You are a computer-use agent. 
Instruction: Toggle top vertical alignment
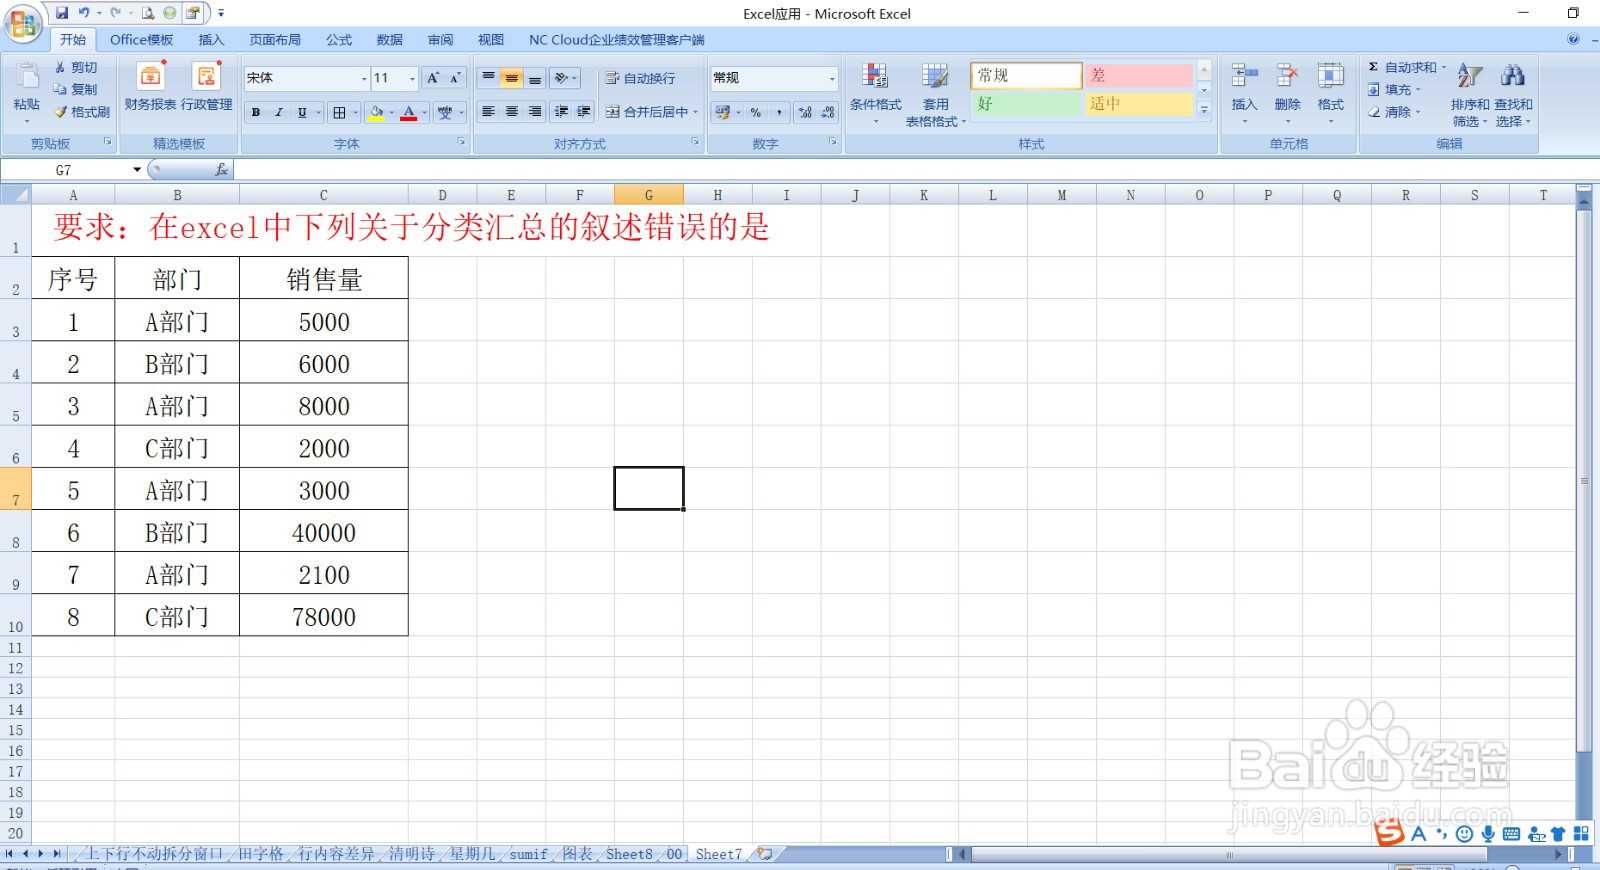(488, 78)
